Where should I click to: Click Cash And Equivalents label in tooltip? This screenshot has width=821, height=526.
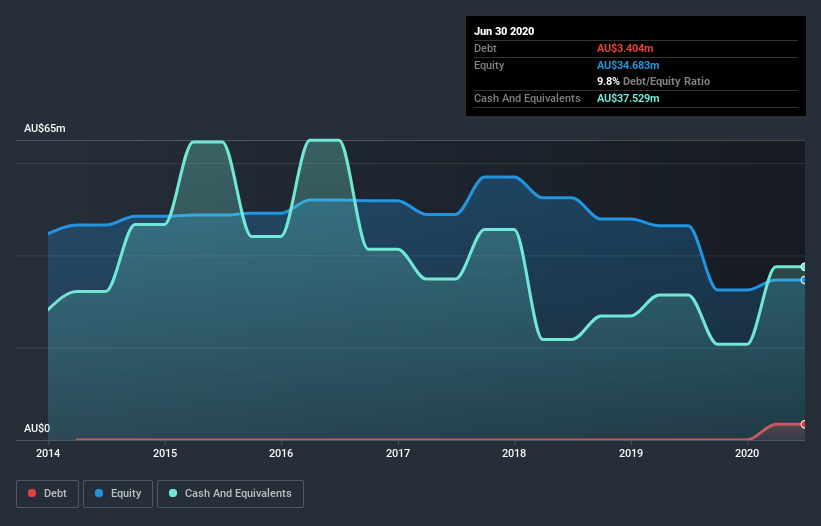coord(527,98)
